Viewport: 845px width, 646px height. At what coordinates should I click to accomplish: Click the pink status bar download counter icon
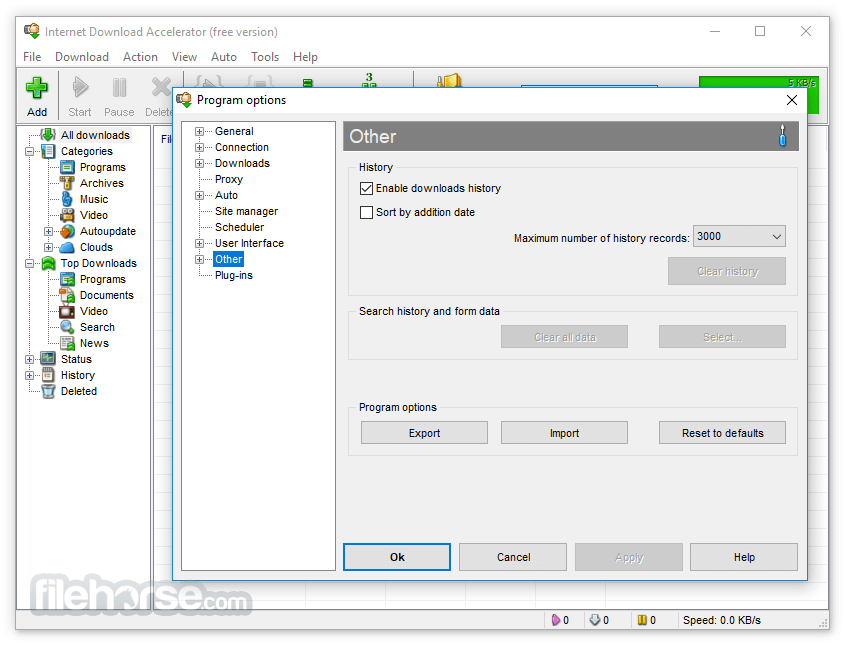point(556,620)
